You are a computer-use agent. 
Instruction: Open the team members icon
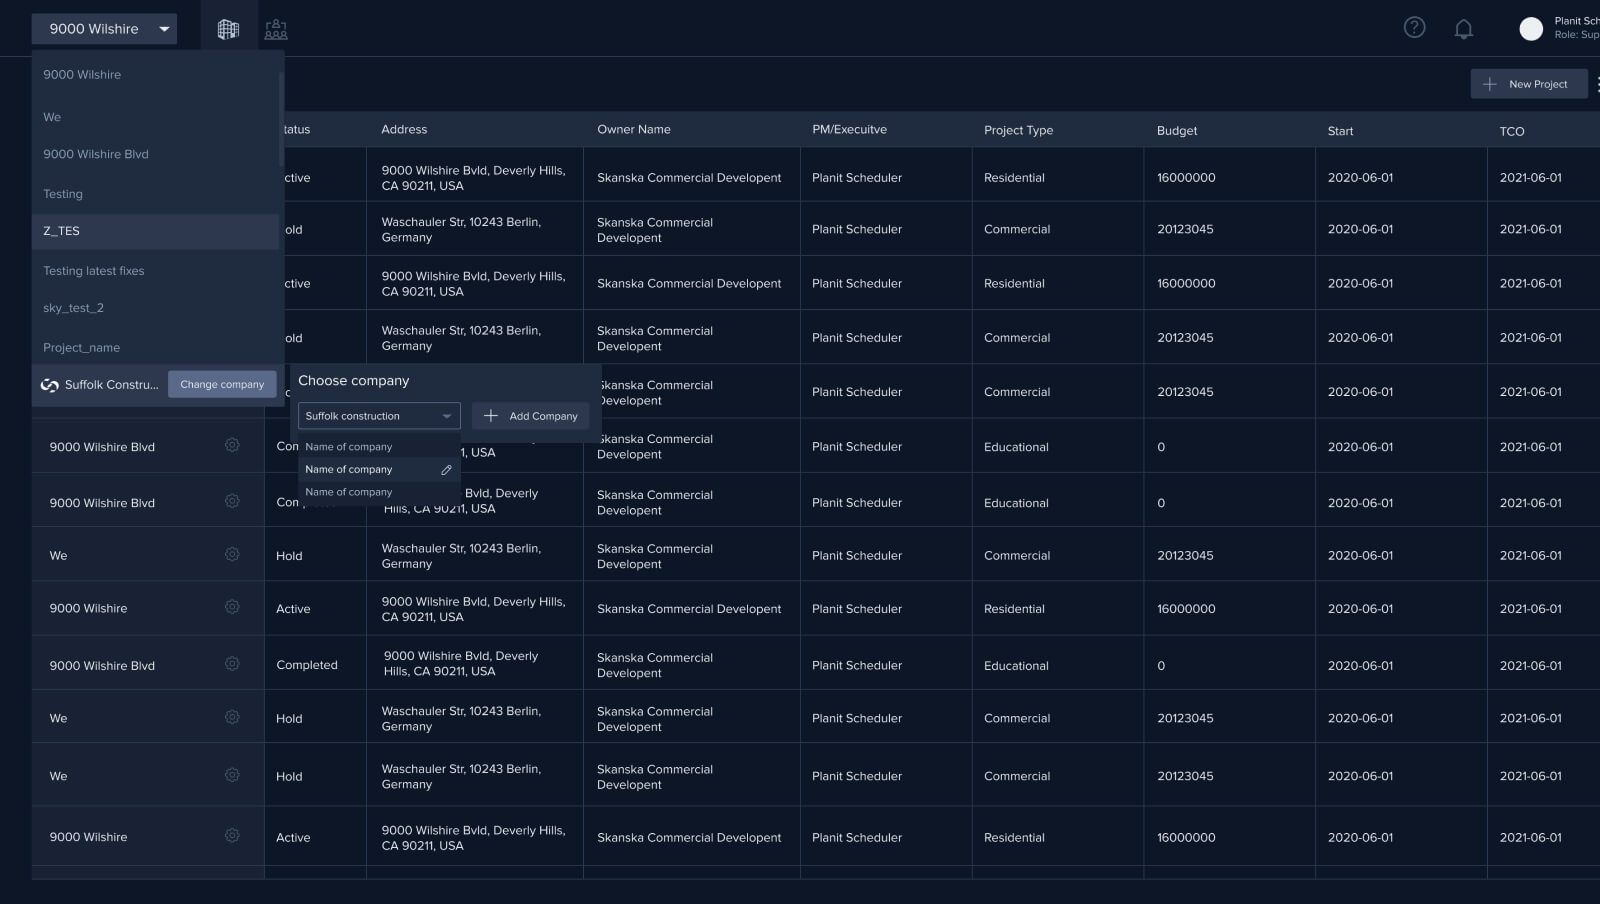[276, 30]
